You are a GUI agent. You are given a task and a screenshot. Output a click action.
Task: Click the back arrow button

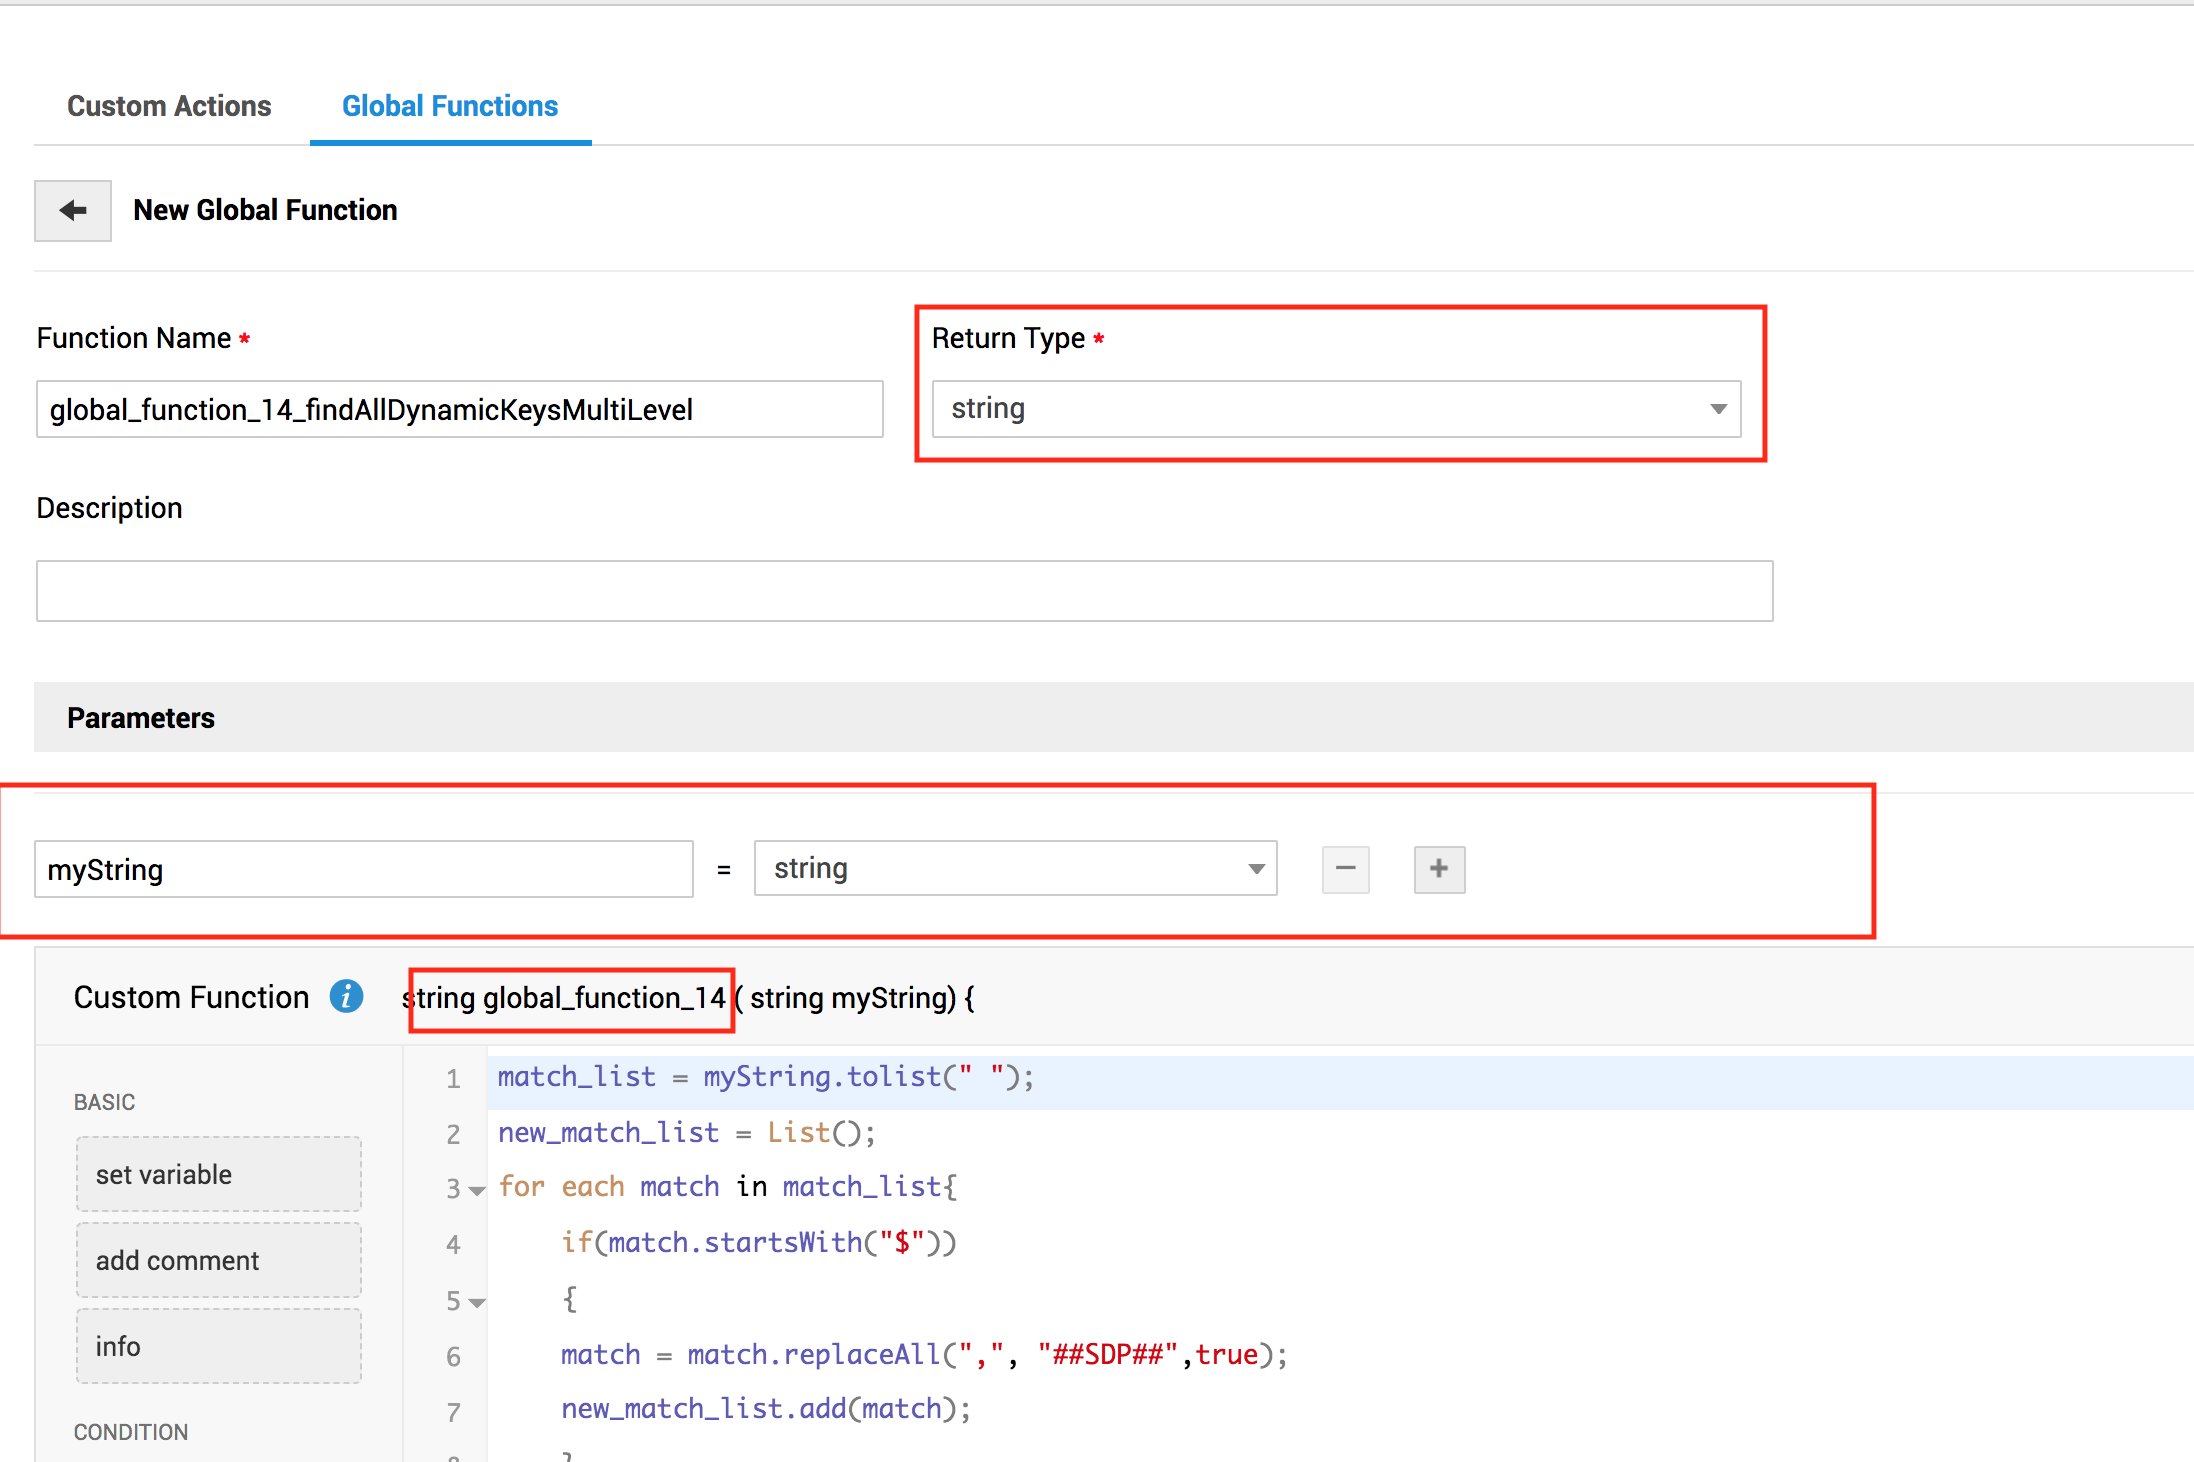pyautogui.click(x=73, y=211)
